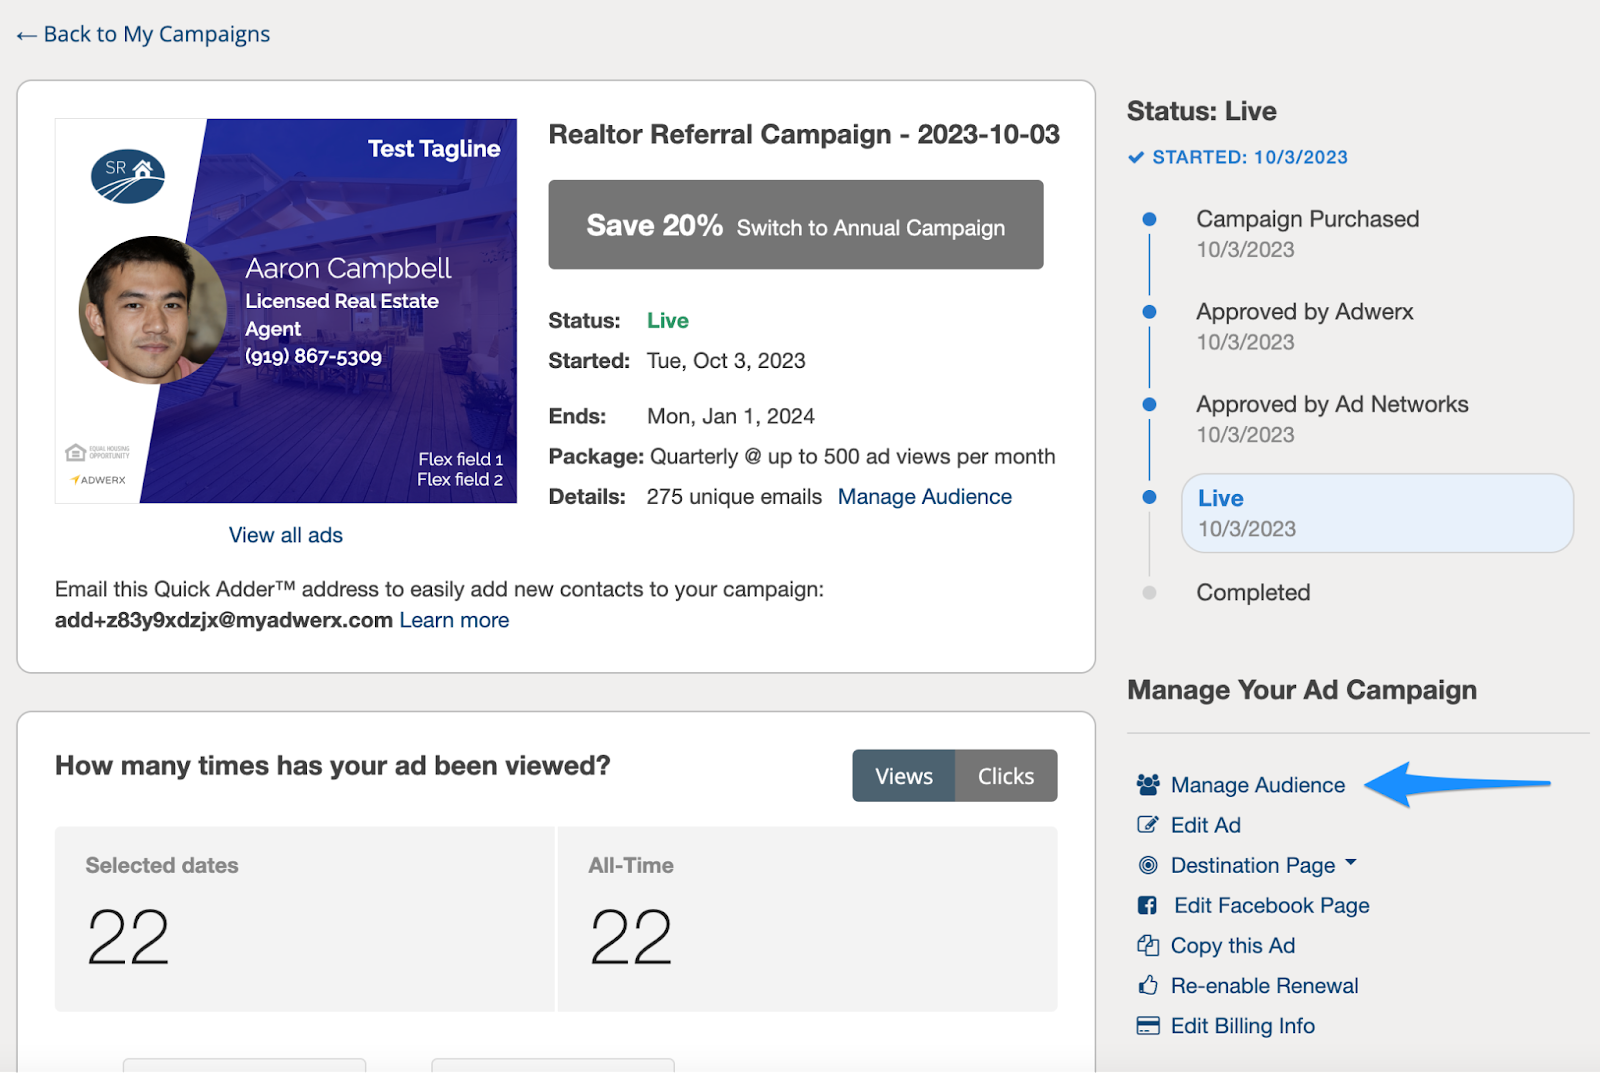This screenshot has width=1600, height=1073.
Task: Open Edit Ad link
Action: coord(1206,825)
